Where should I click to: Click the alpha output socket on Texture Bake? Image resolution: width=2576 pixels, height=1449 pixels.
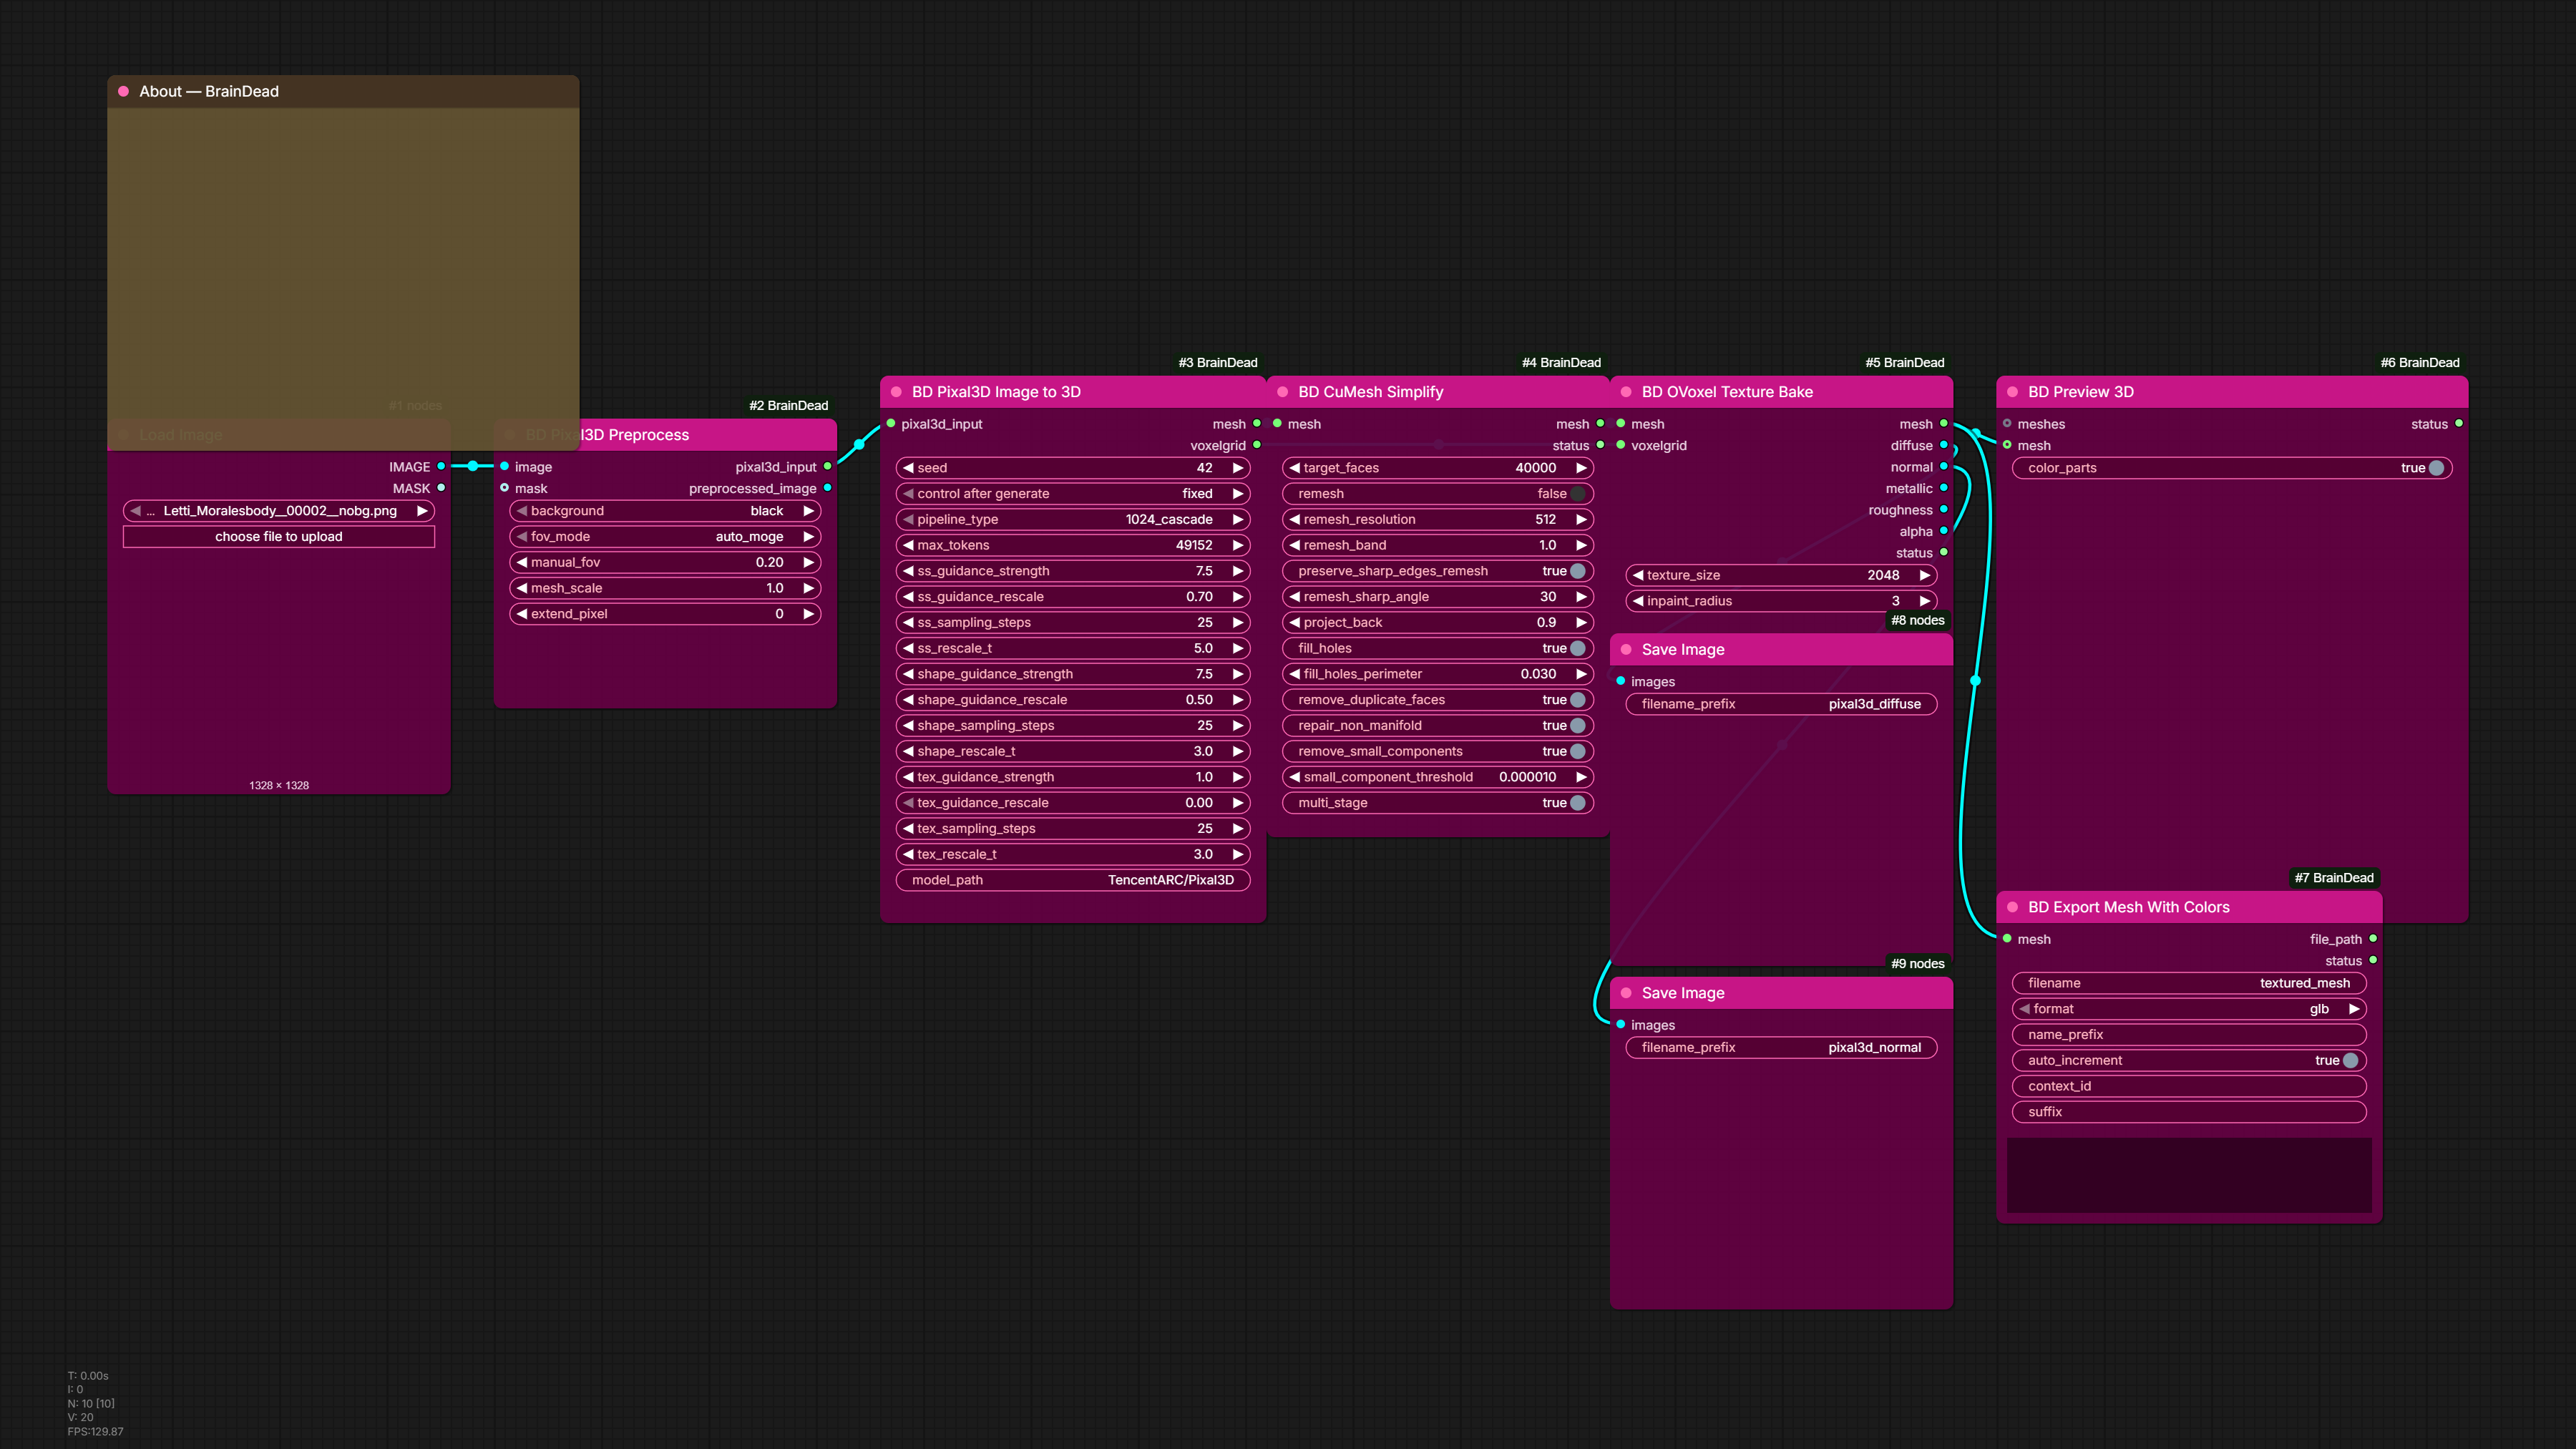click(1944, 531)
